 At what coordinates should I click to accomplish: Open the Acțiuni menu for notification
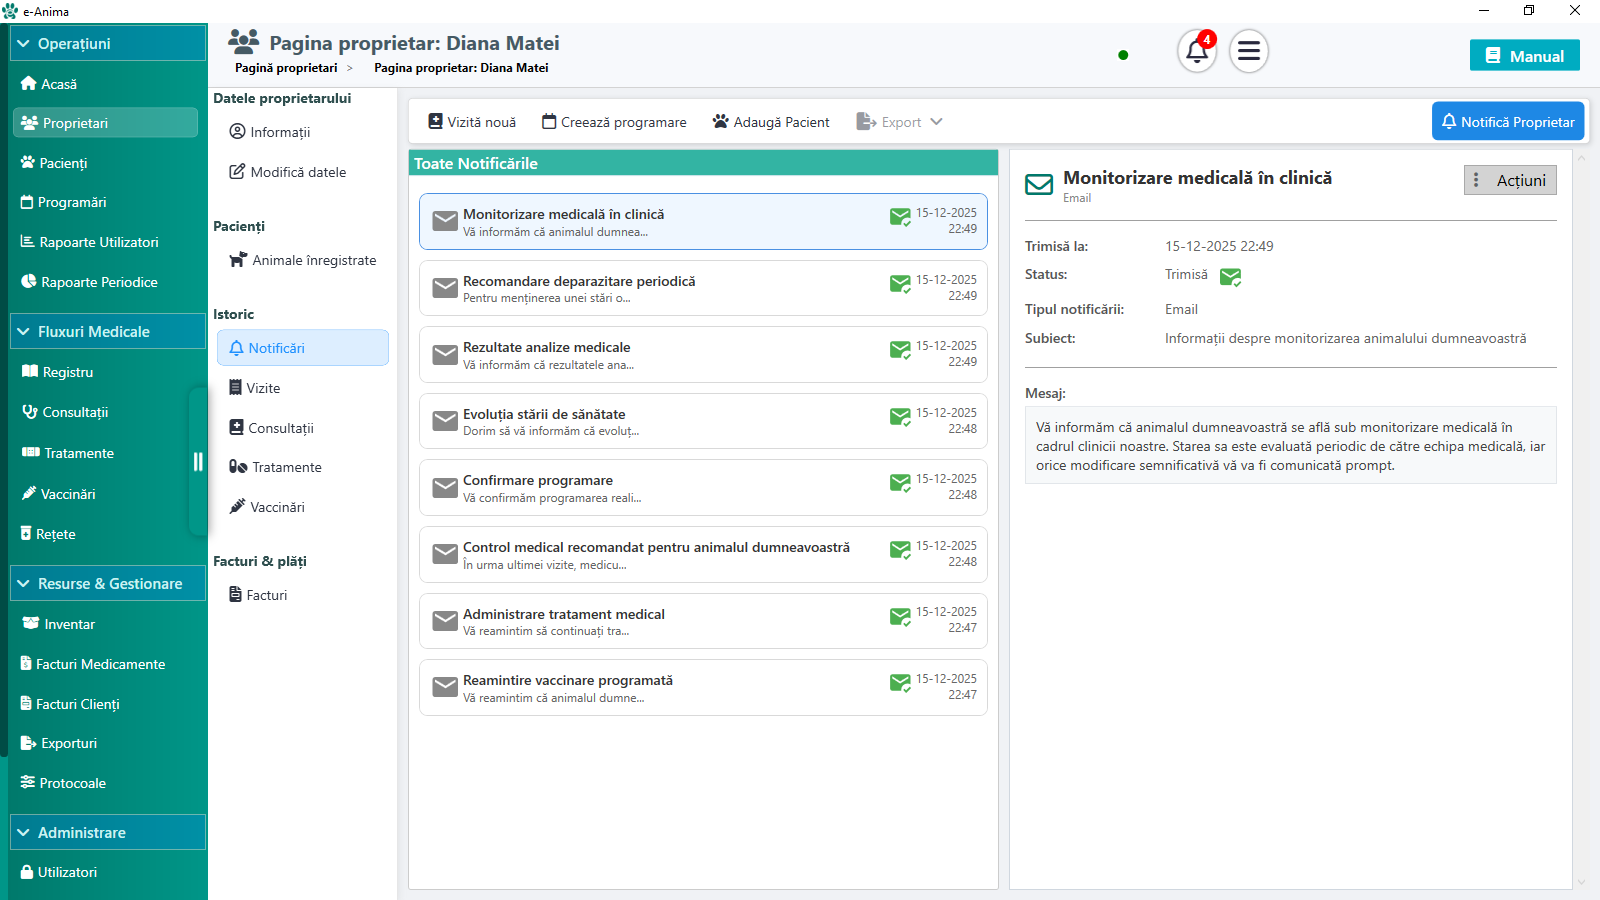(x=1510, y=180)
